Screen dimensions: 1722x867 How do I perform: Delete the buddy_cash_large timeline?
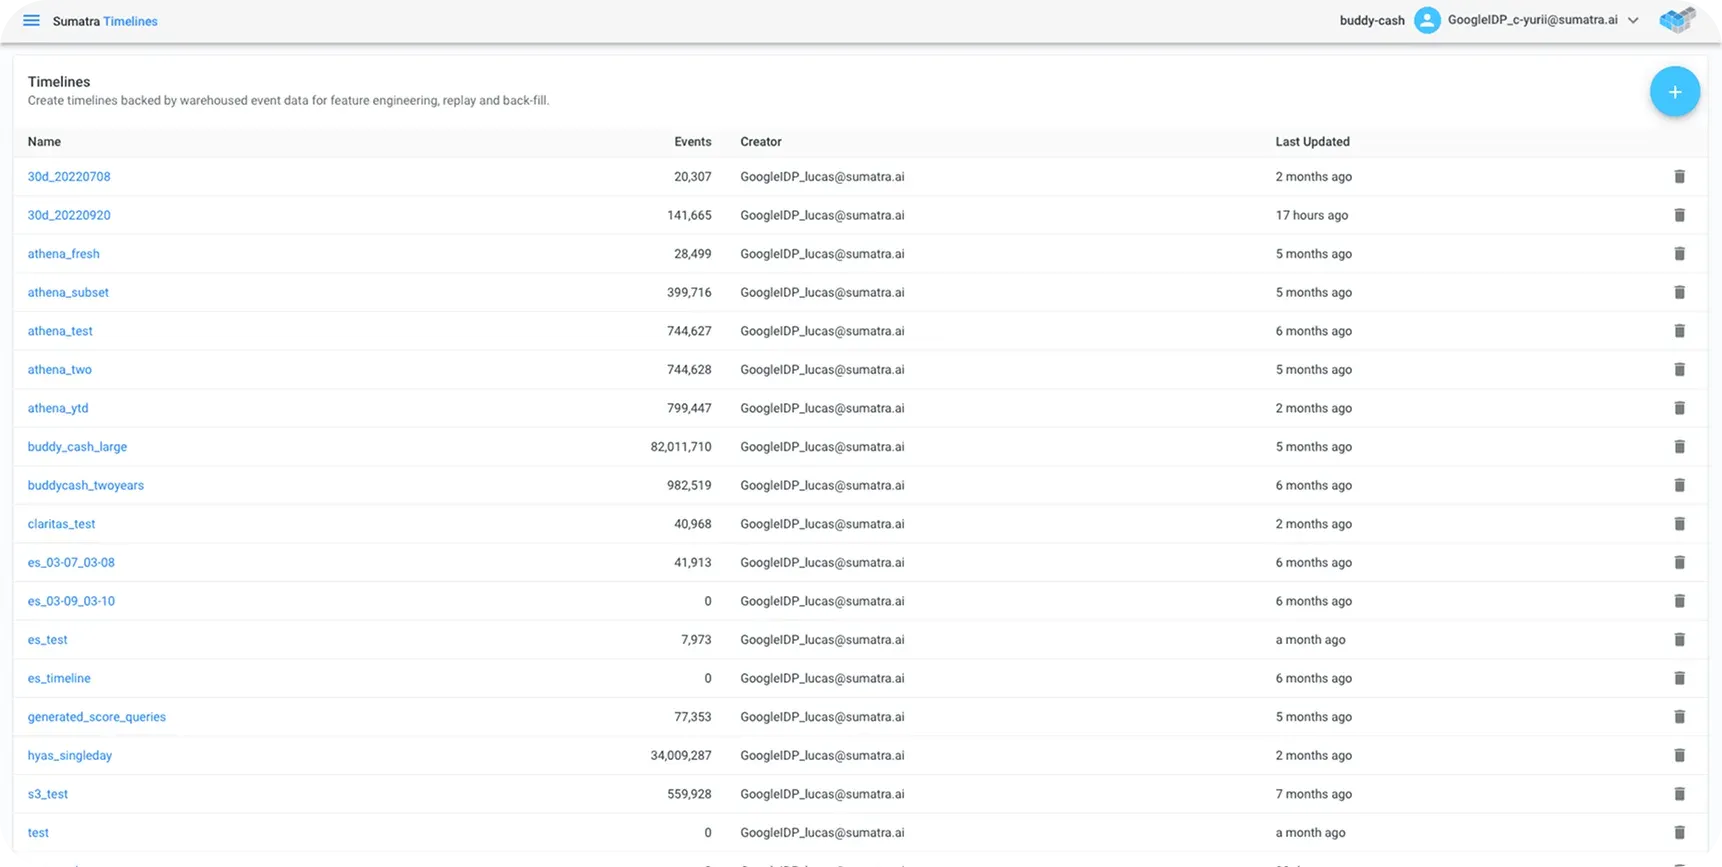click(1679, 447)
